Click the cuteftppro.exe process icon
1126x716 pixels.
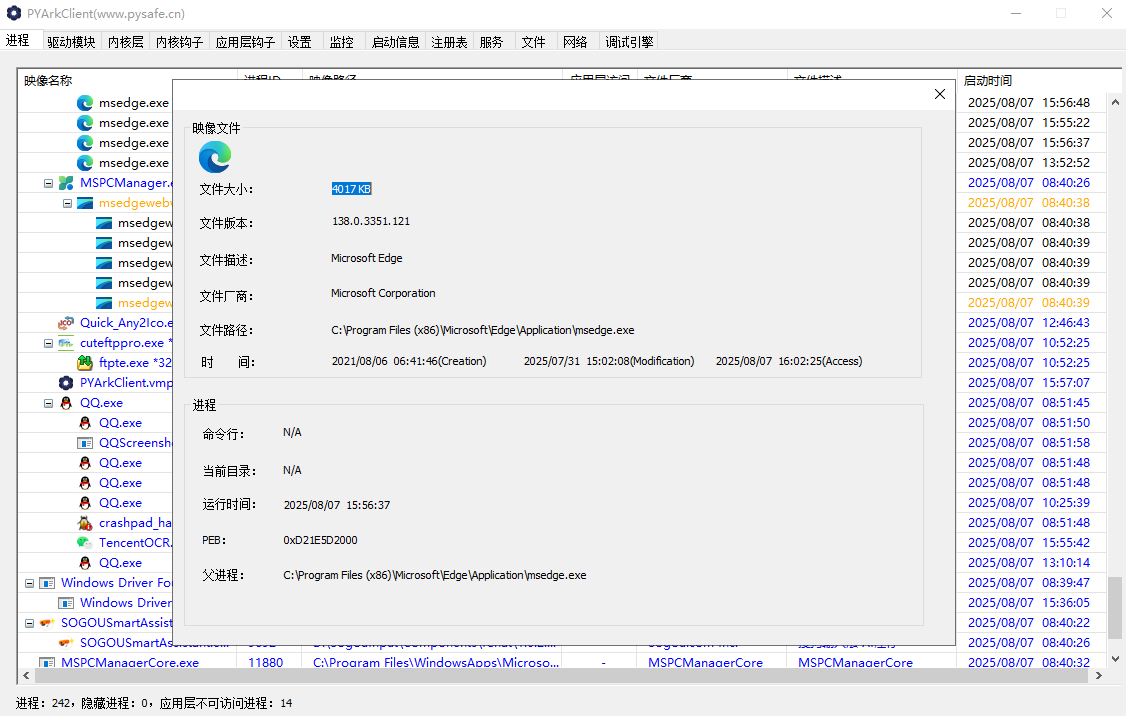(66, 343)
